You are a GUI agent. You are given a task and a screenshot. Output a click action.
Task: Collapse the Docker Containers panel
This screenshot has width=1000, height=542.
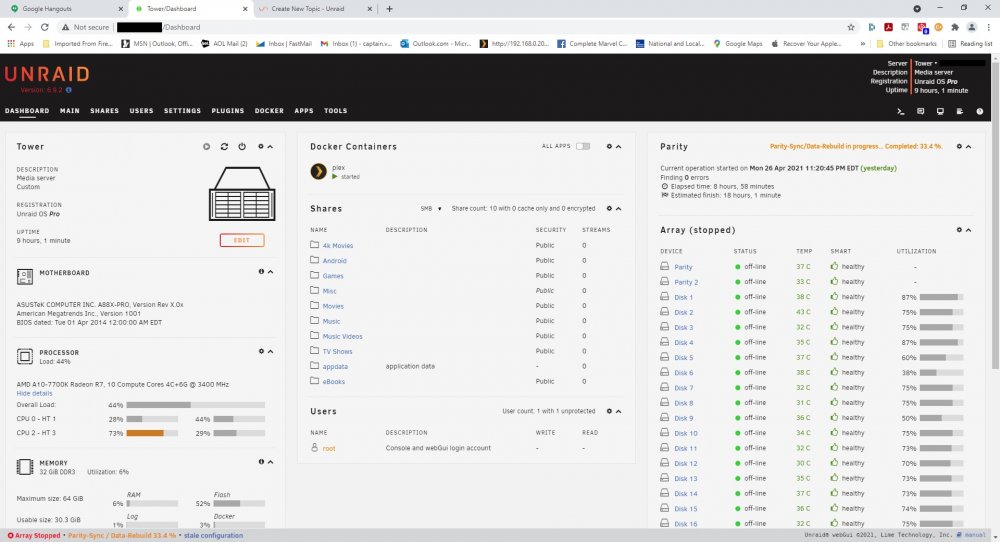pos(619,147)
